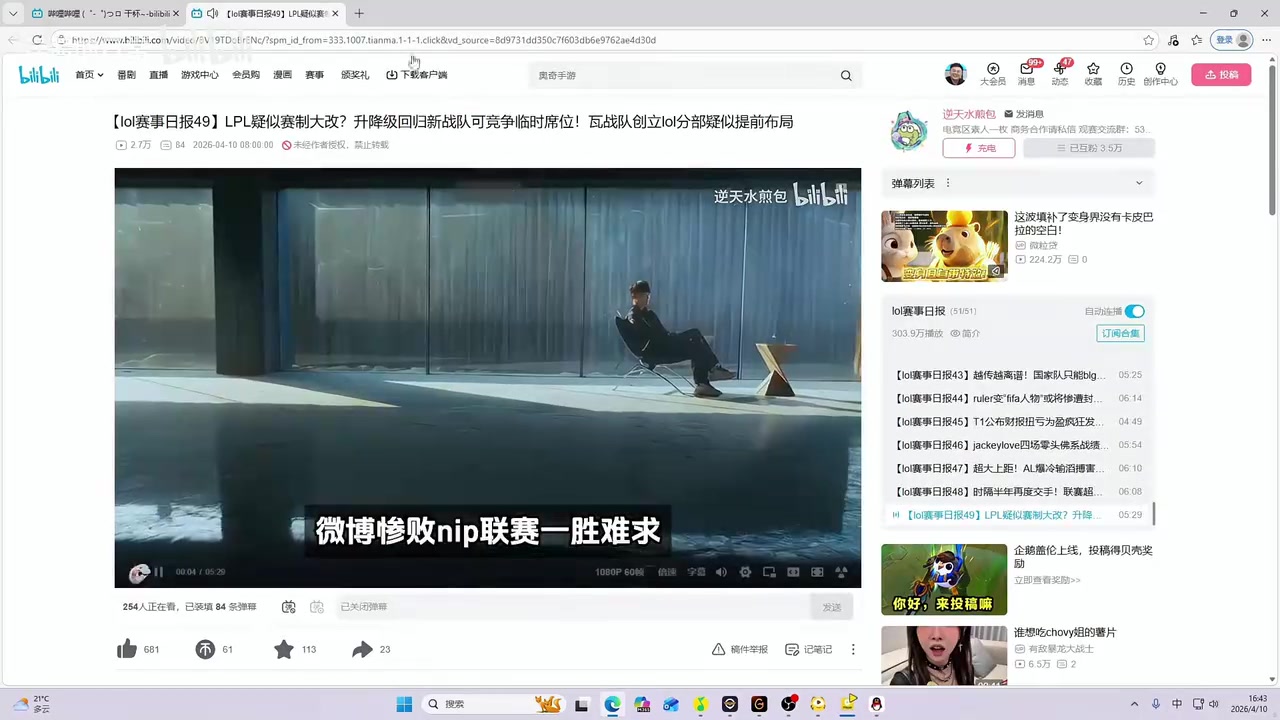1280x720 pixels.
Task: Click the 订阅合集 subscribe button
Action: pos(1120,333)
